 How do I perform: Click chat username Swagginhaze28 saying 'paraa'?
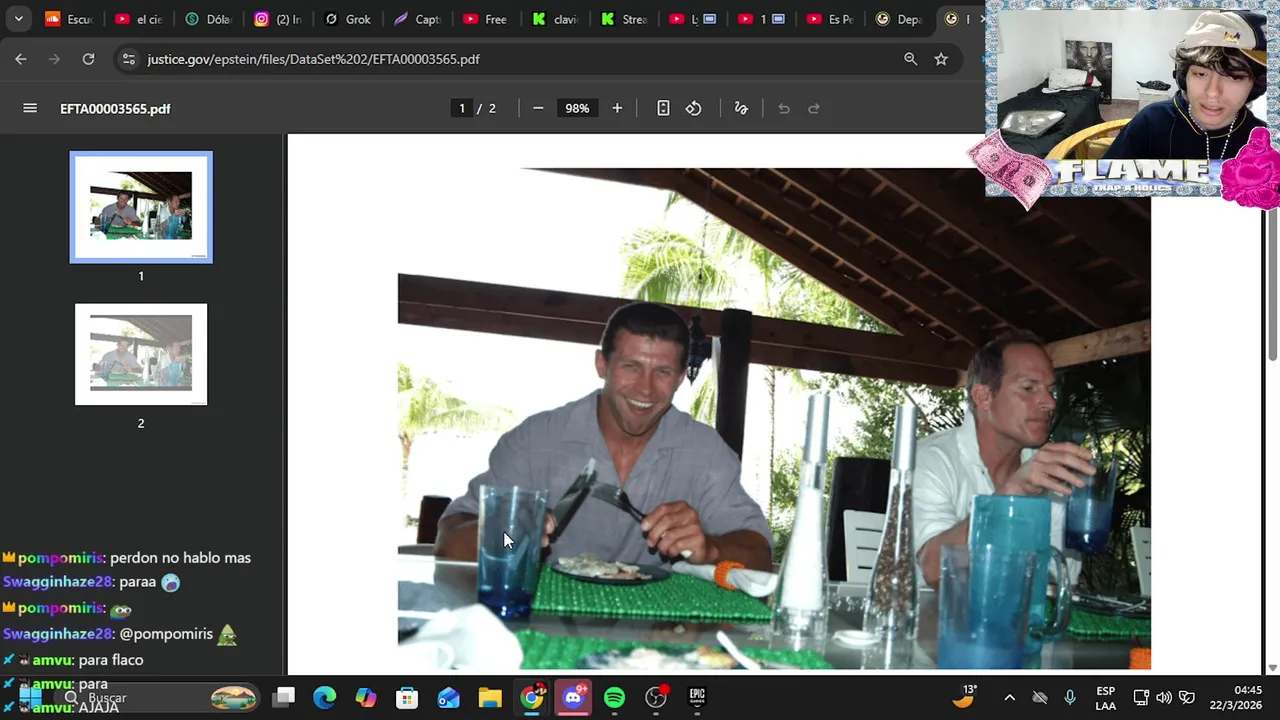click(x=57, y=582)
